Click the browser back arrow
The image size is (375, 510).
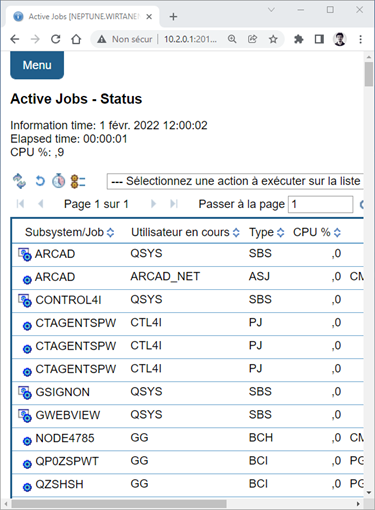pyautogui.click(x=15, y=39)
